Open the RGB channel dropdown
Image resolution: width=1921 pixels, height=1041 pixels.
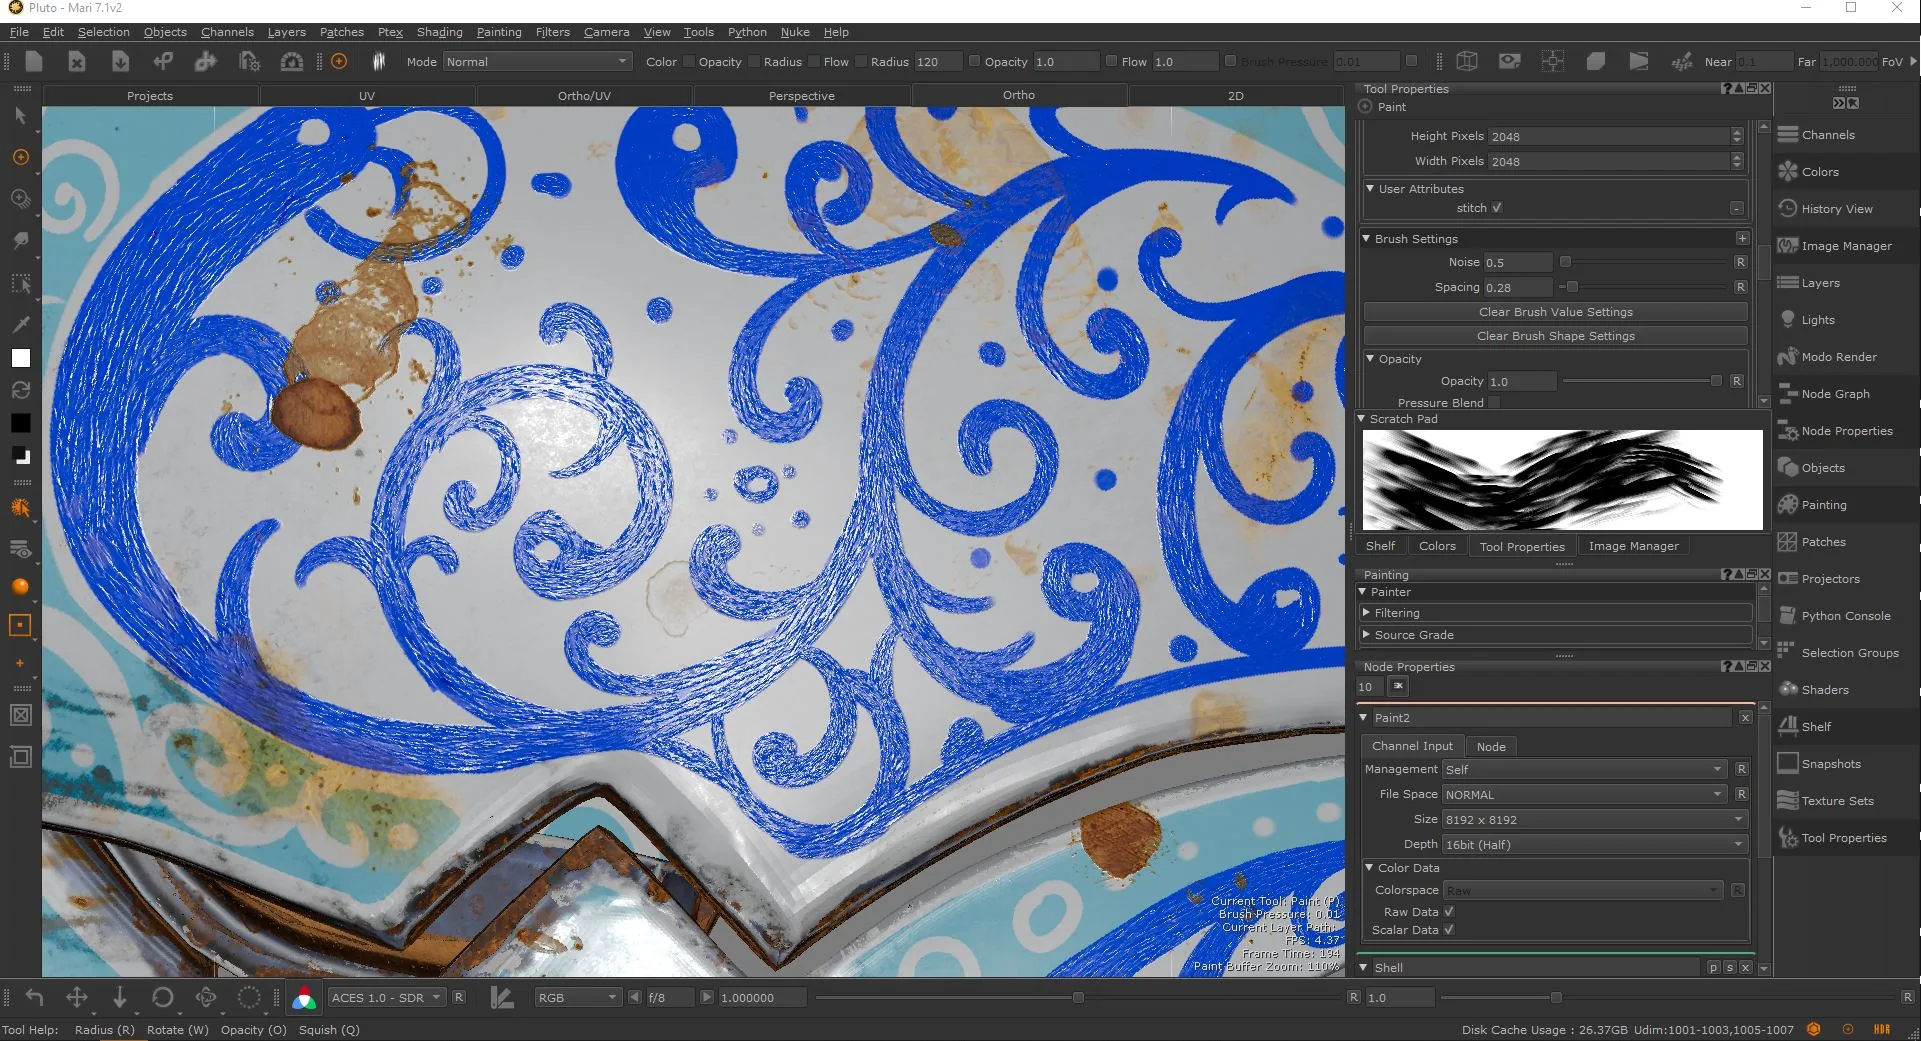pos(577,998)
